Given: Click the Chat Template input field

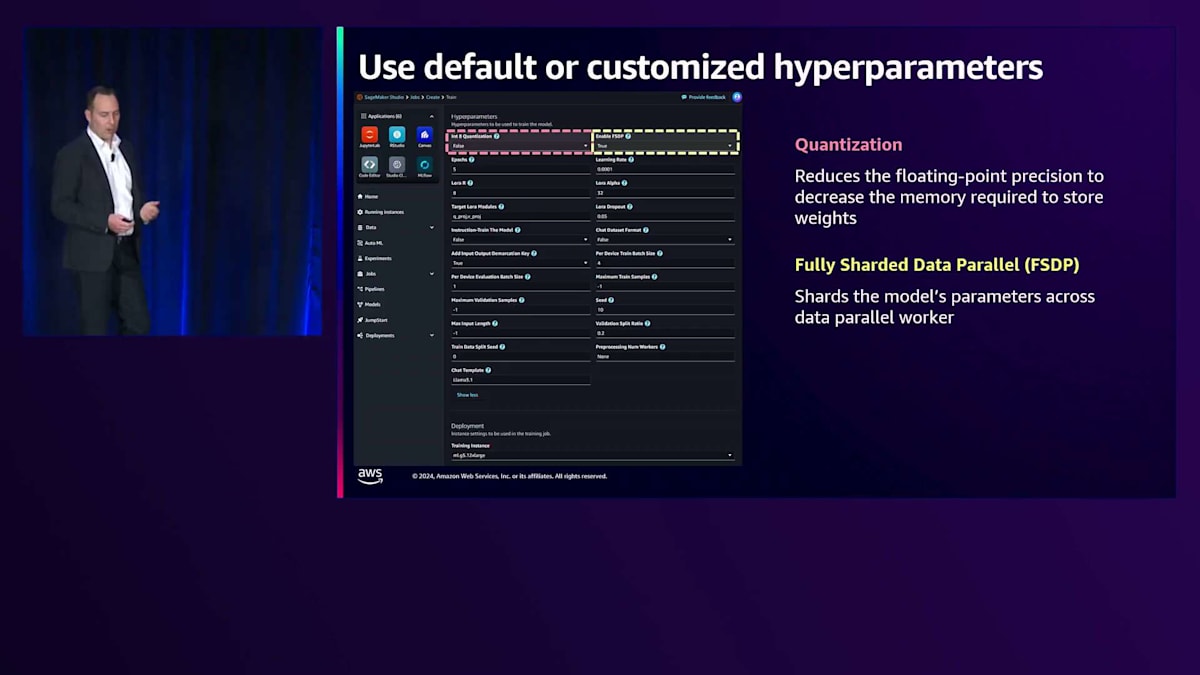Looking at the screenshot, I should pos(520,380).
